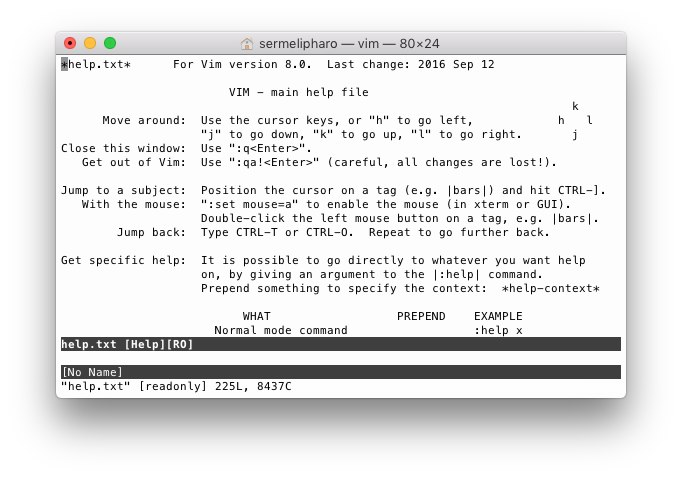Viewport: 682px width, 478px height.
Task: Click the ":qa!<Enter>" command text
Action: coord(274,163)
